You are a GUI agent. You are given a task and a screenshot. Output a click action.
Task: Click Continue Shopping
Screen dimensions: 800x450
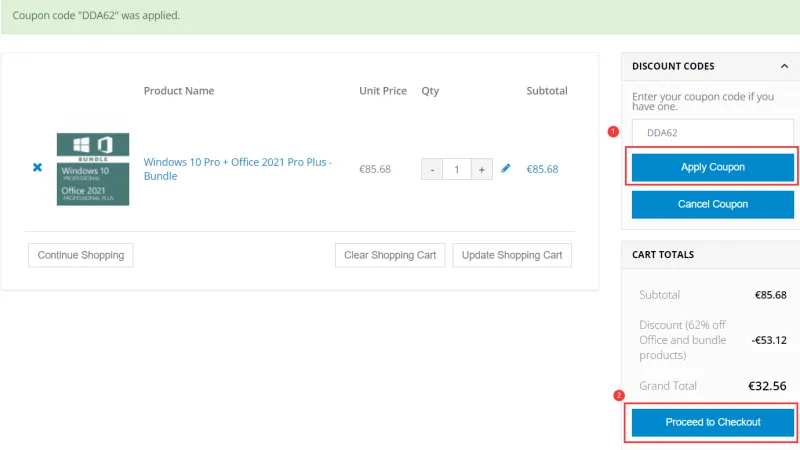(x=80, y=255)
